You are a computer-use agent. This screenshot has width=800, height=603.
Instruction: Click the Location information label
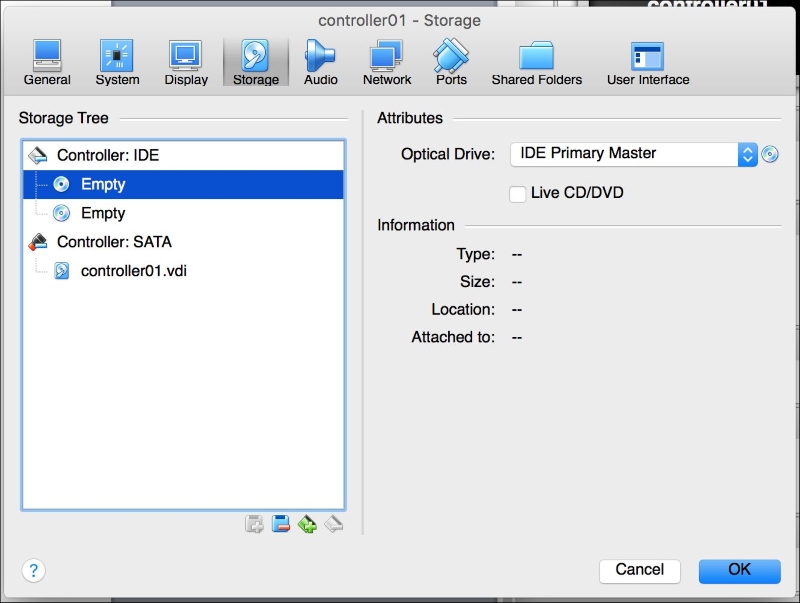tap(463, 309)
